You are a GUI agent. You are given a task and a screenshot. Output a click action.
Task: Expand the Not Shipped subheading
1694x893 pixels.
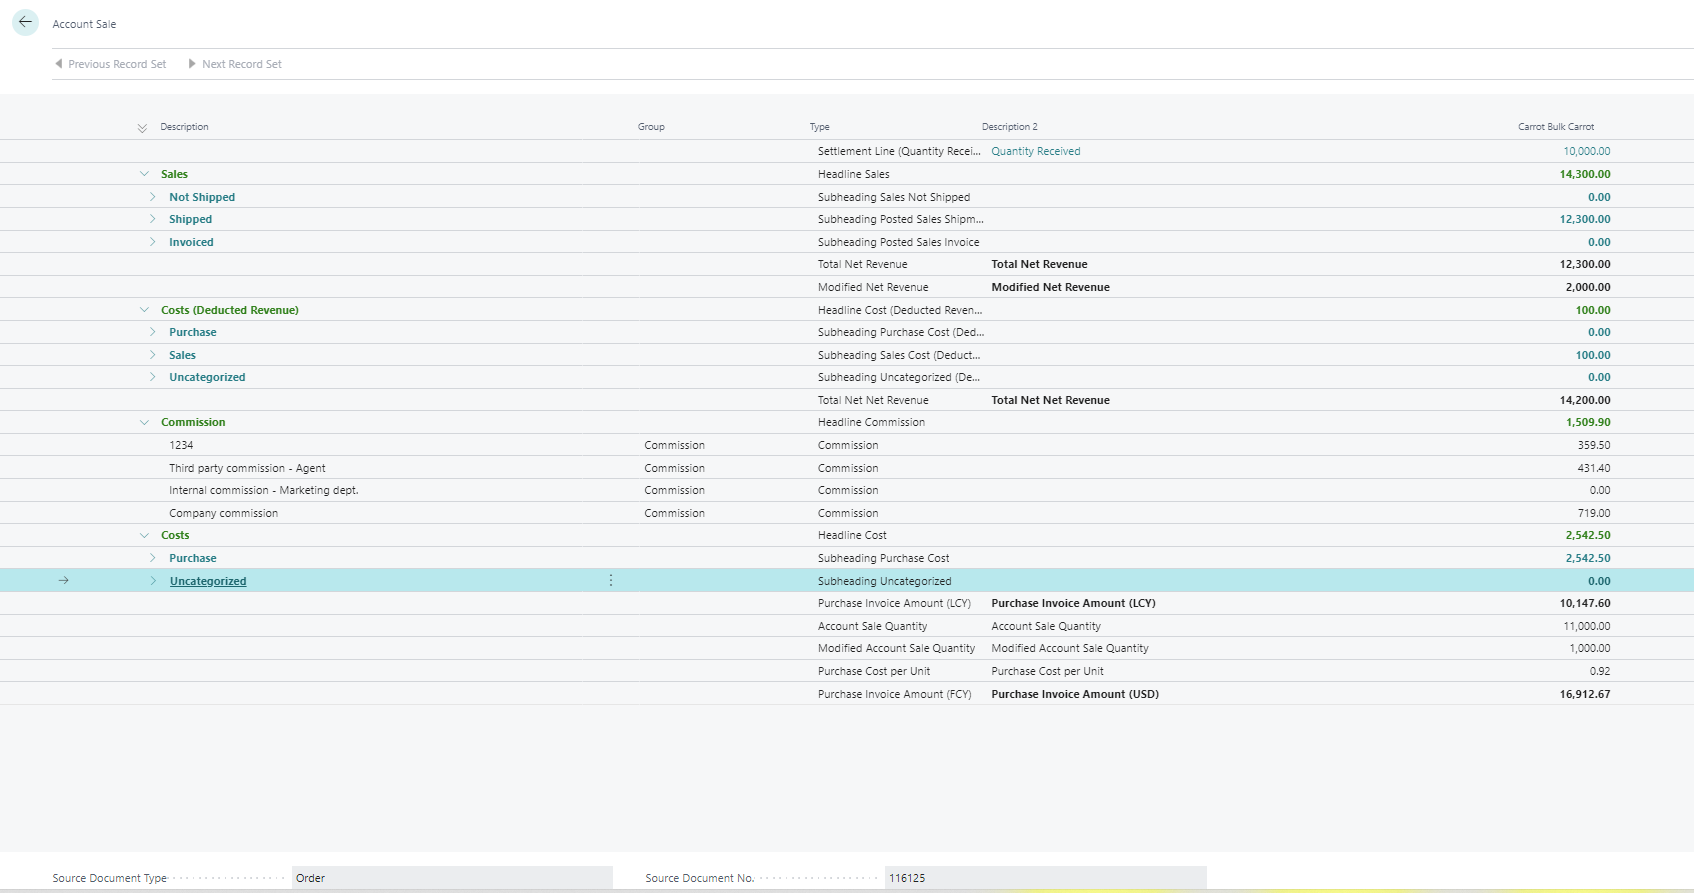[x=153, y=197]
